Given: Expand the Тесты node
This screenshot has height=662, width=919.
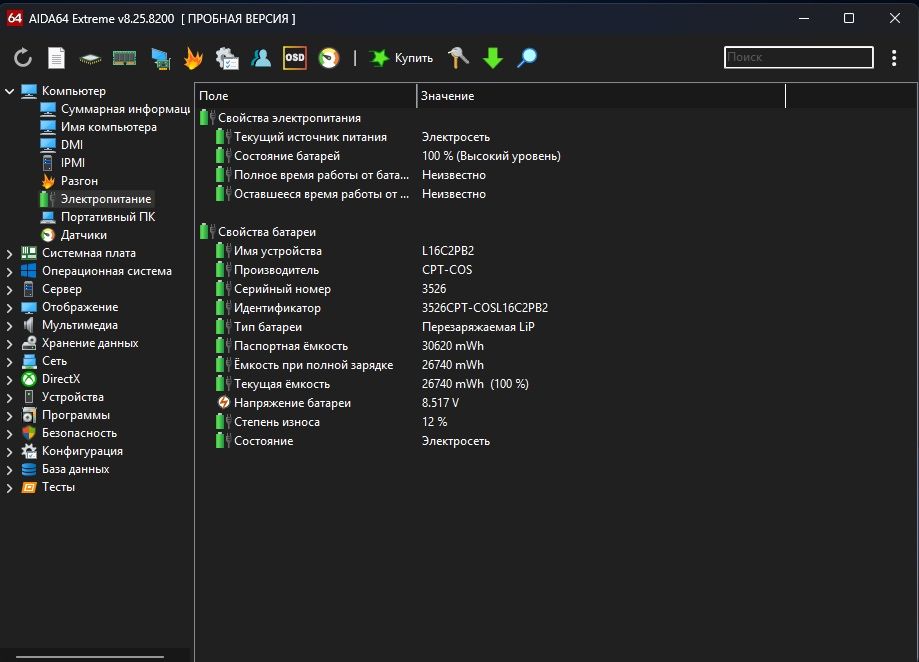Looking at the screenshot, I should point(9,488).
